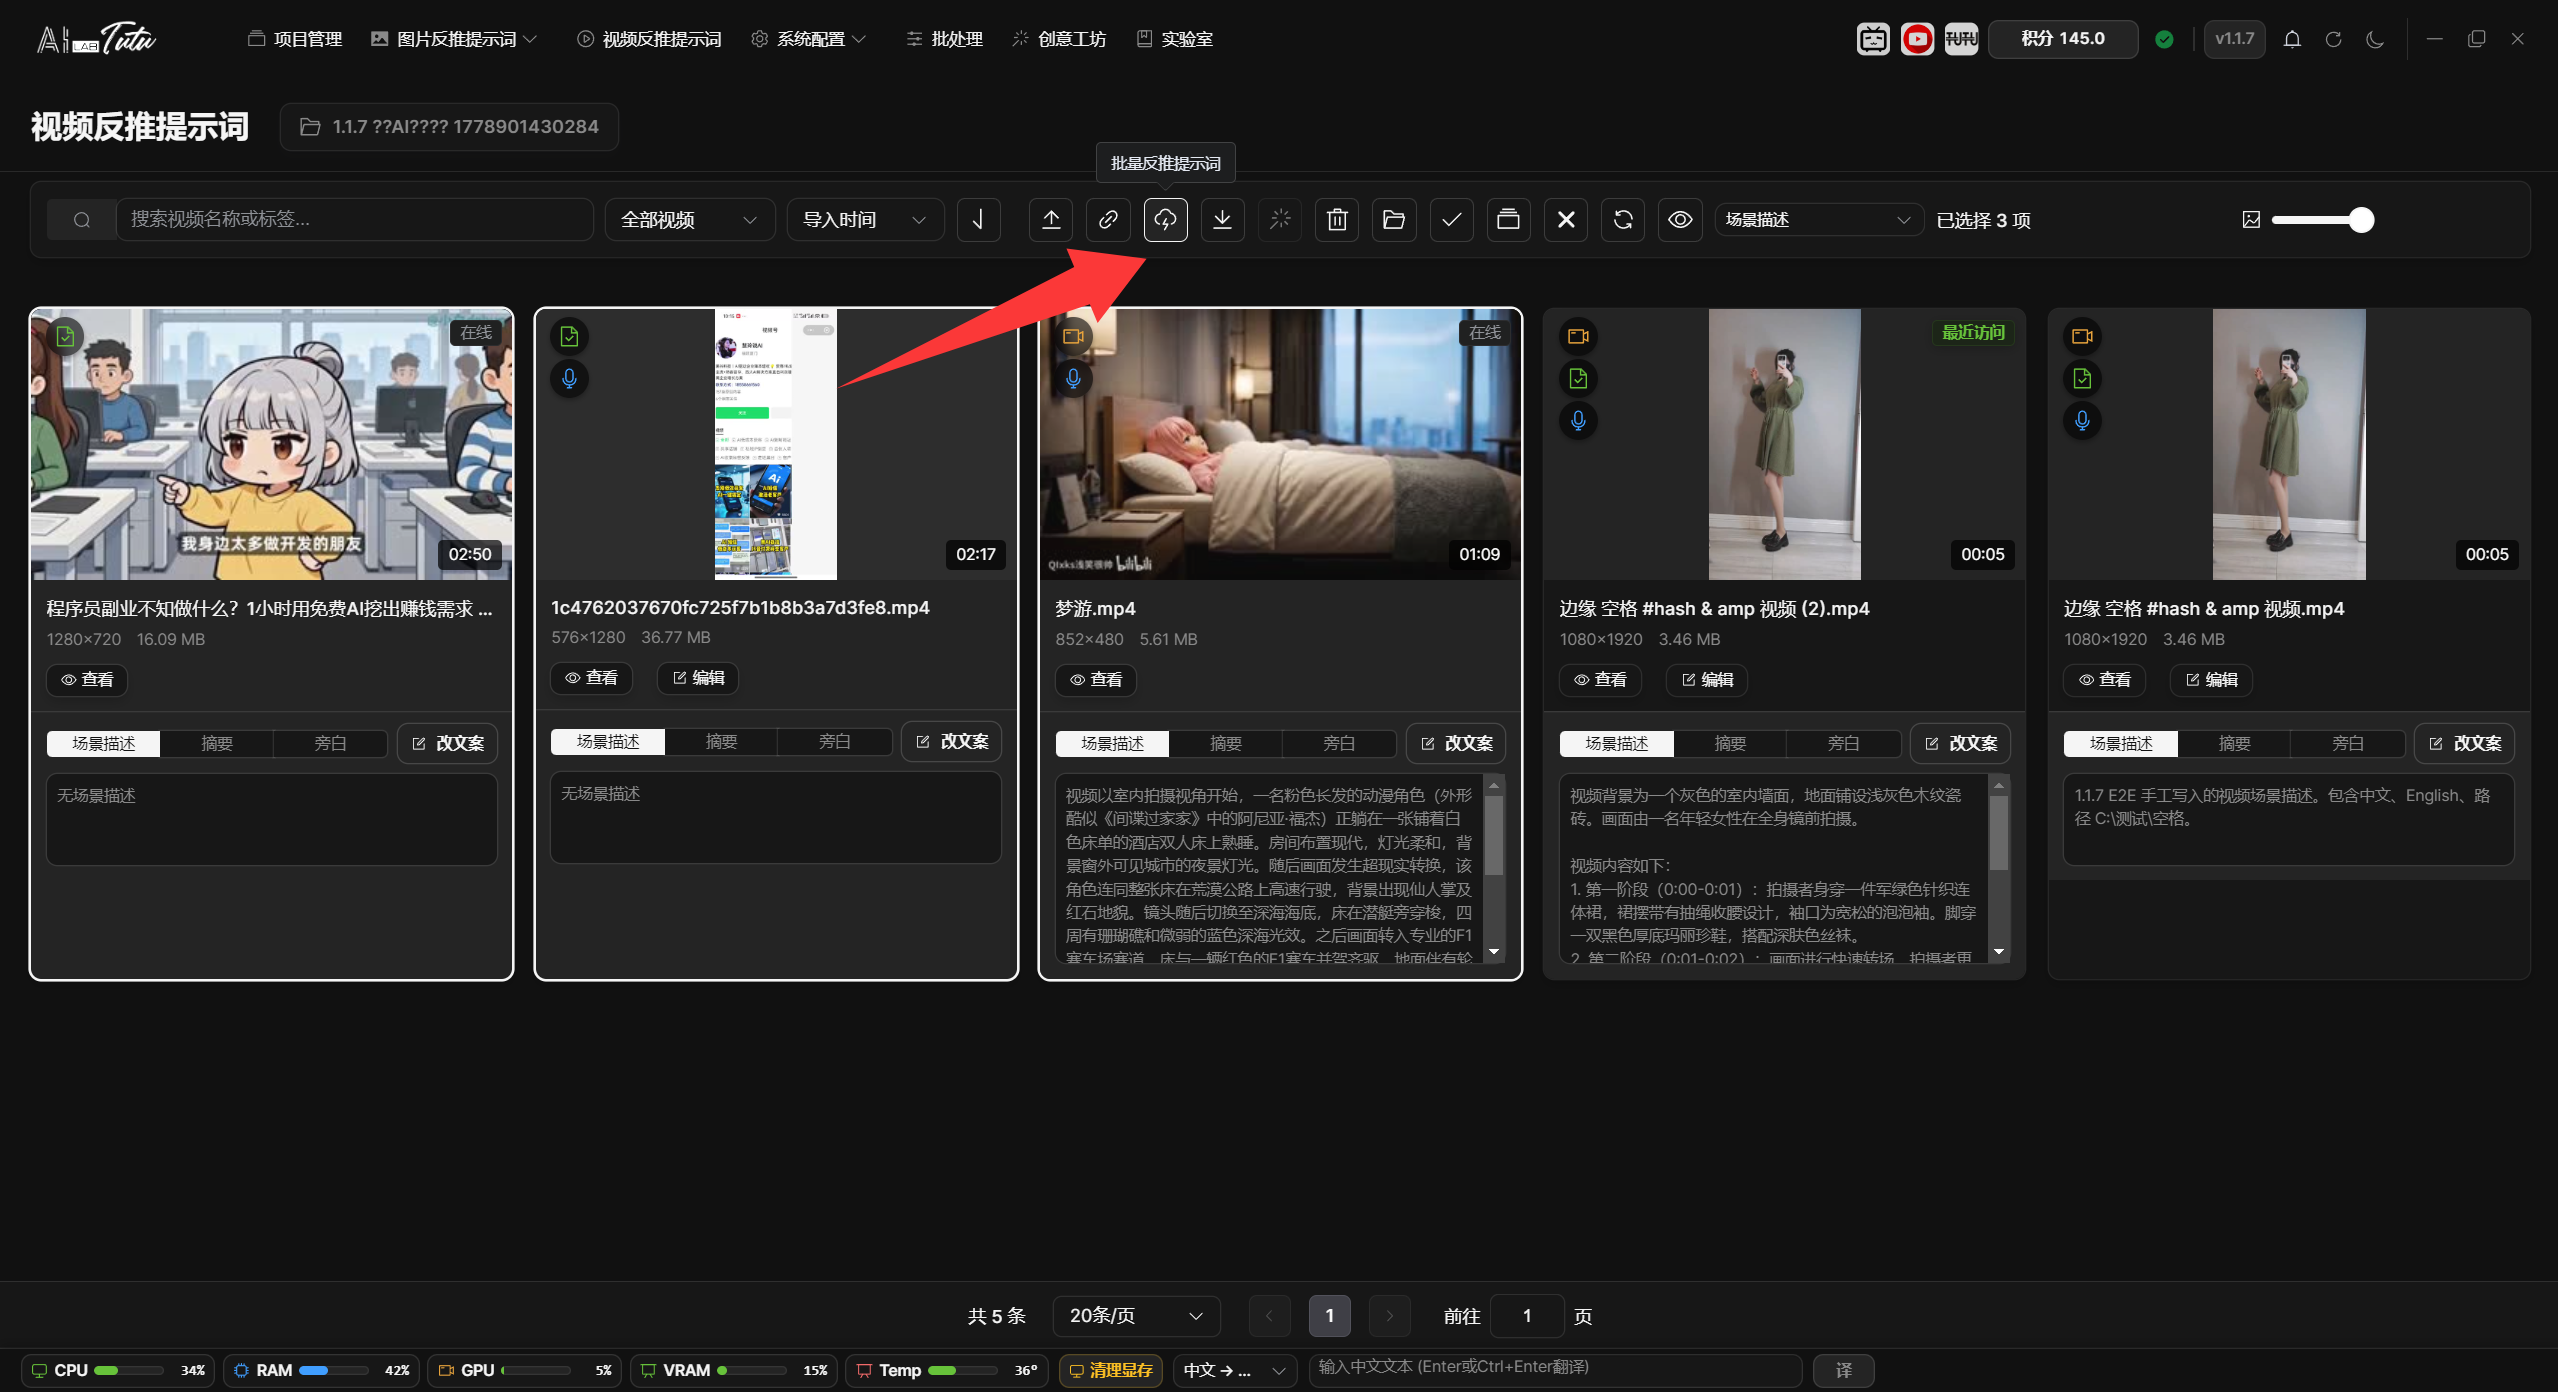
Task: Click the 积分 145.0 points button
Action: click(x=2063, y=39)
